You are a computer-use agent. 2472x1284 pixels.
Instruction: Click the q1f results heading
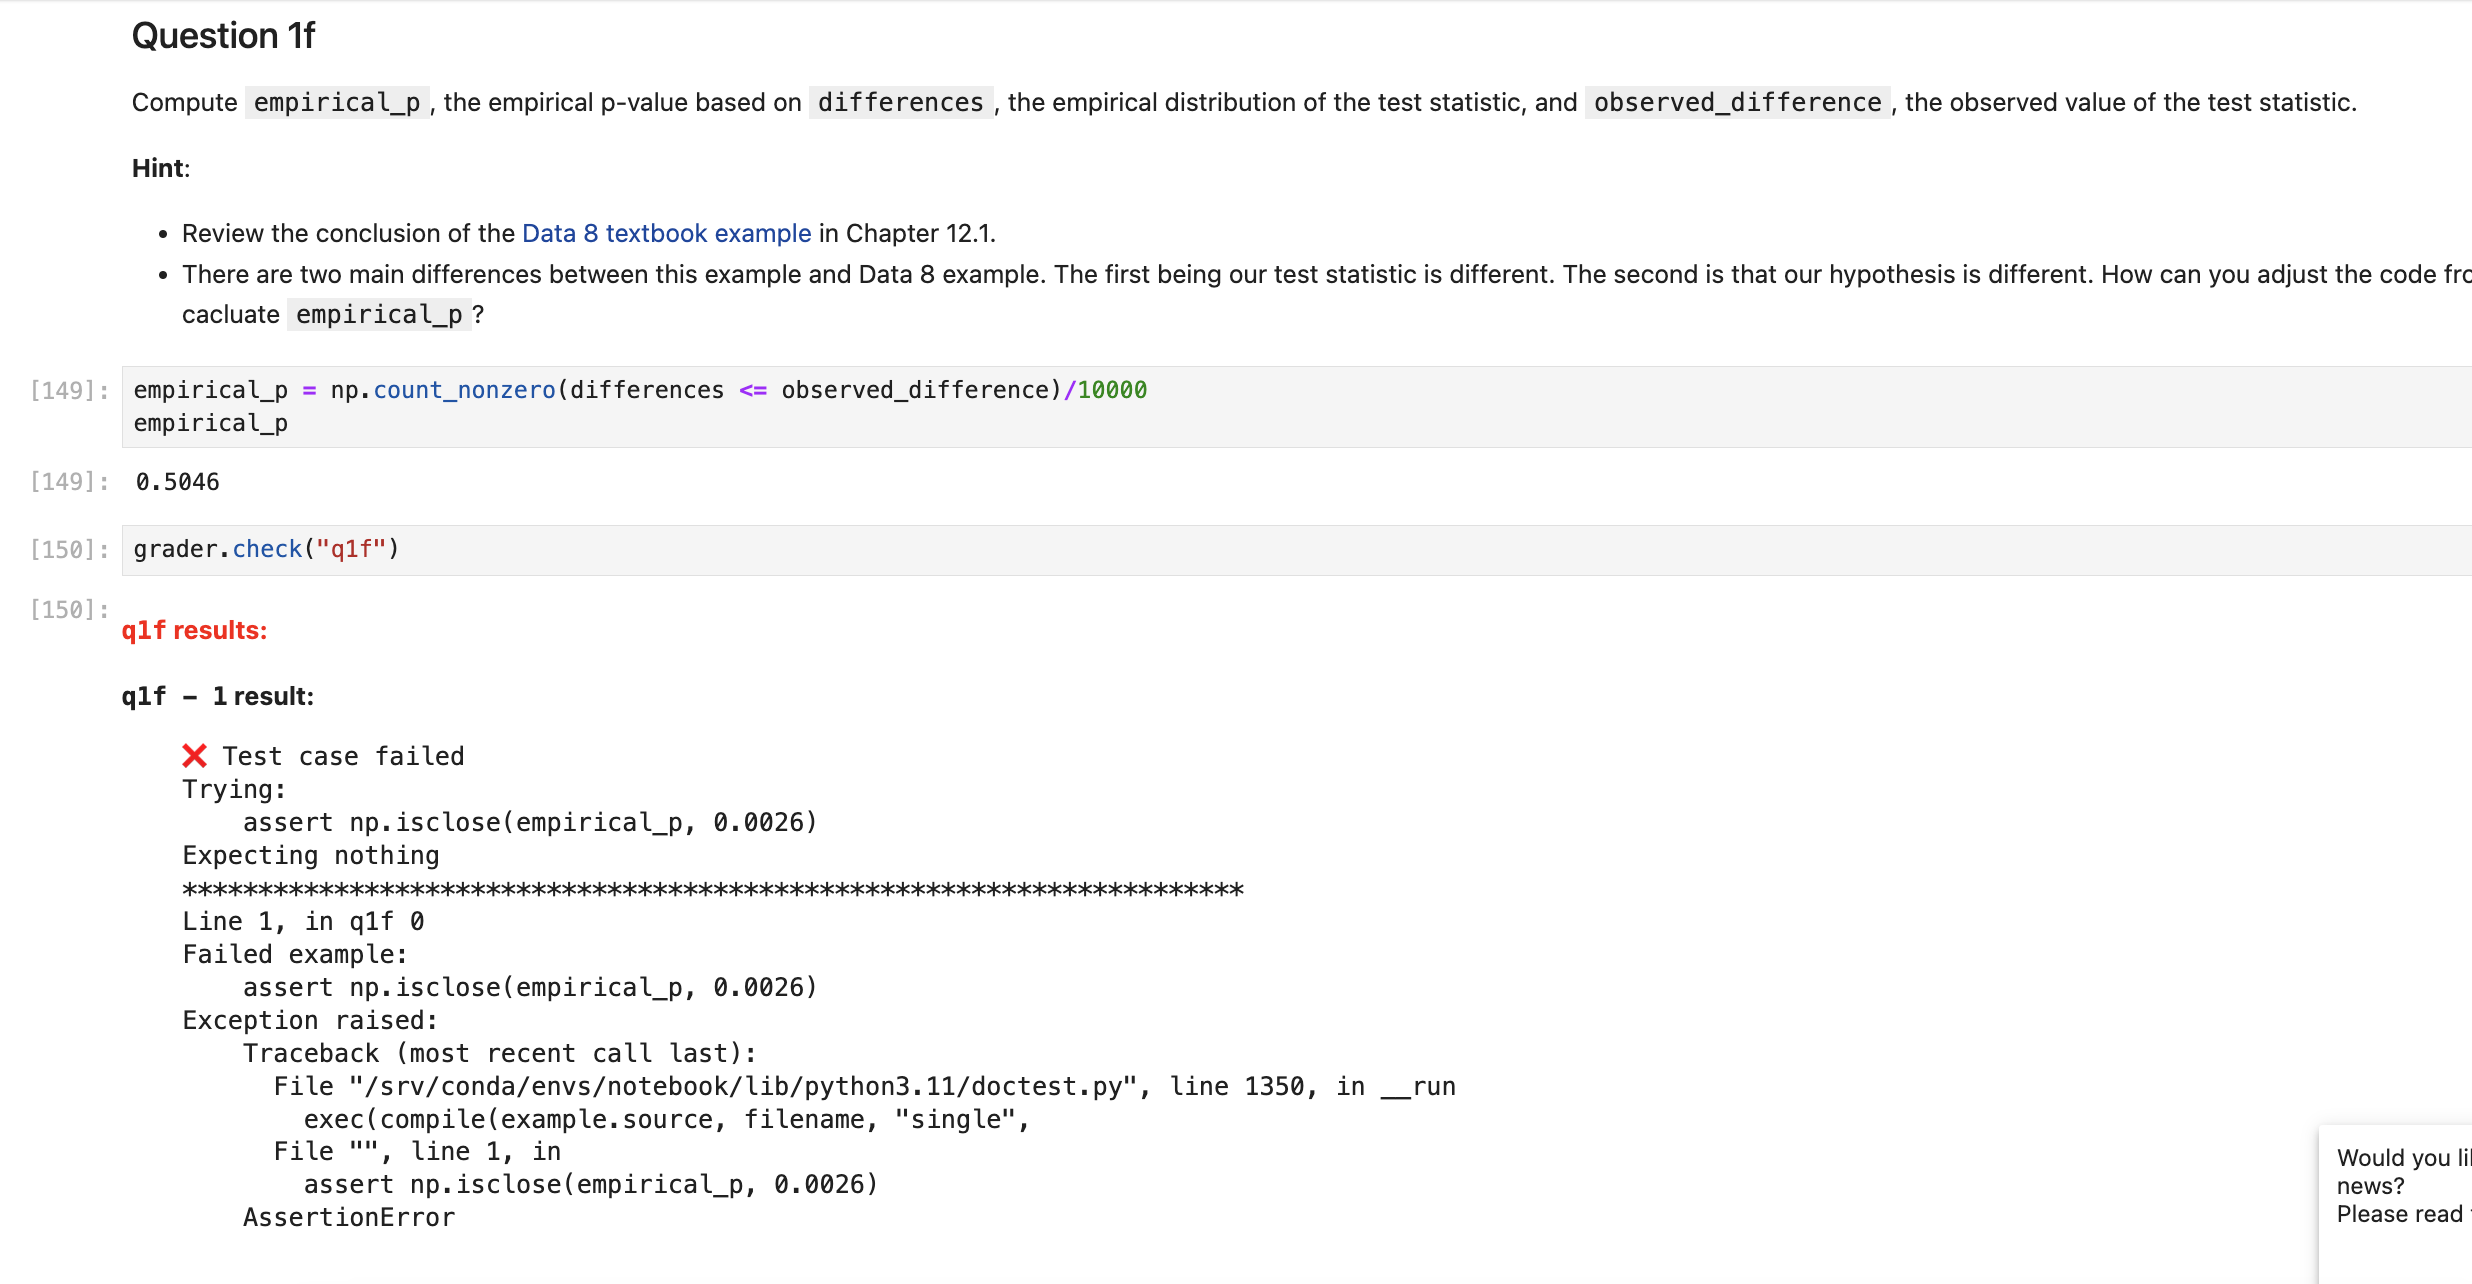194,630
